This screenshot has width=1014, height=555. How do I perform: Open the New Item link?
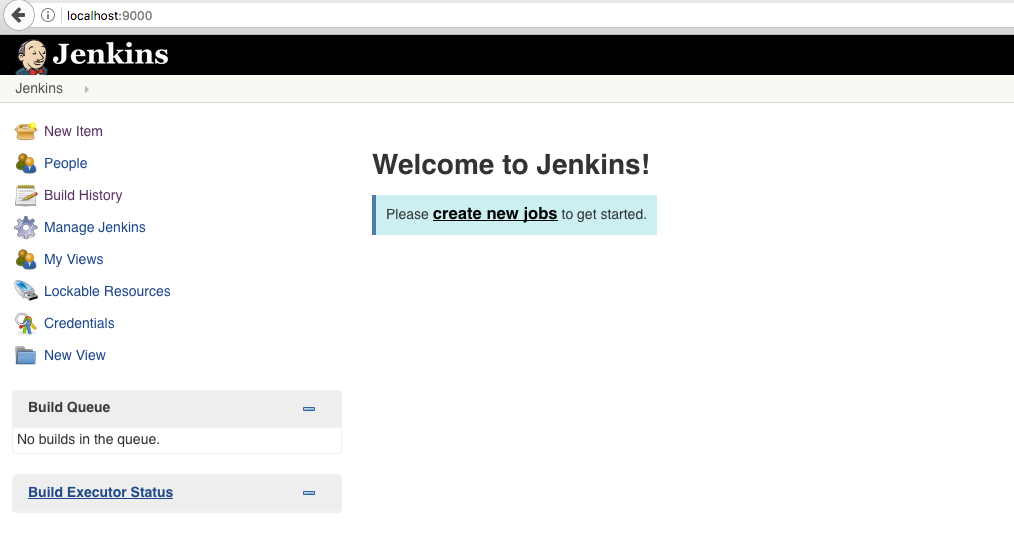point(73,131)
